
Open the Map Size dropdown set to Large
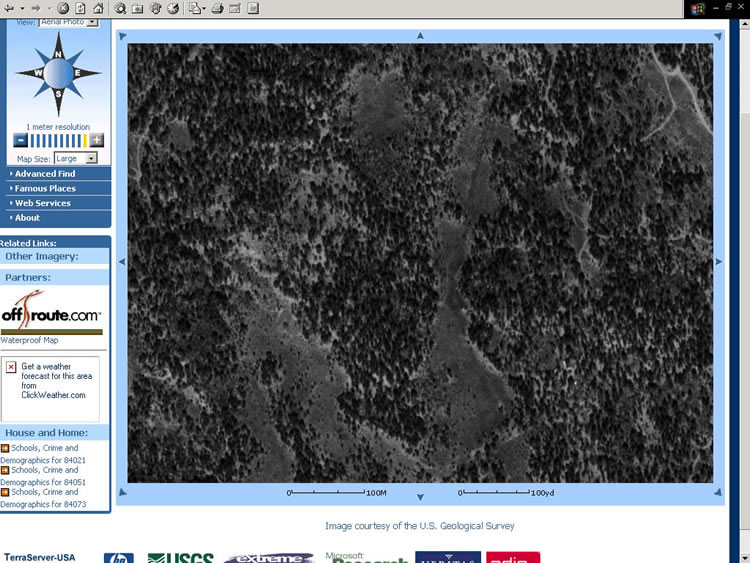click(x=76, y=158)
